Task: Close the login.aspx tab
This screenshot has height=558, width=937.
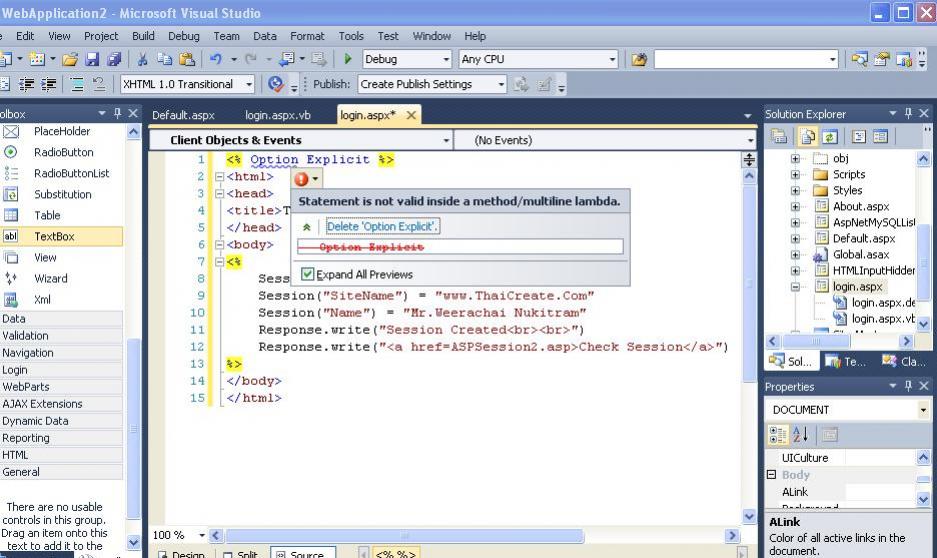Action: tap(411, 115)
